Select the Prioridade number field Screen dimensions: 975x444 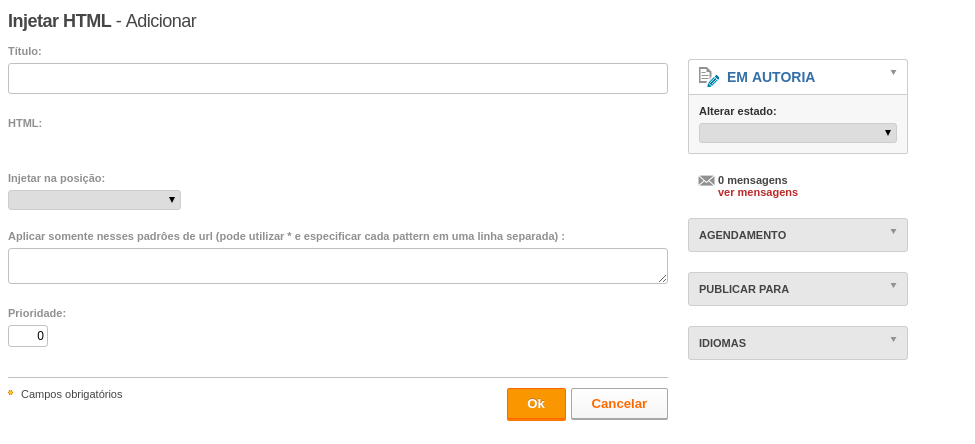click(x=28, y=336)
